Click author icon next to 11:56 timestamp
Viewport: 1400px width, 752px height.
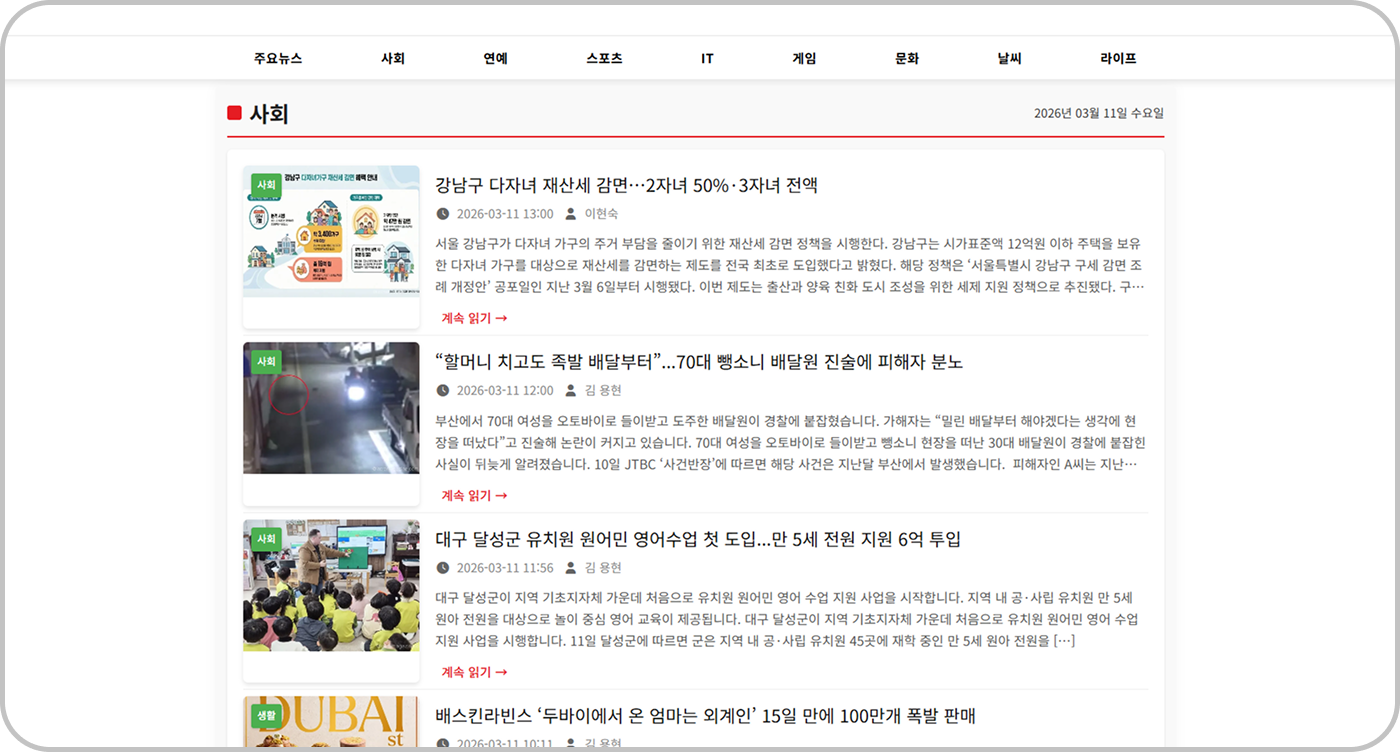(x=571, y=568)
